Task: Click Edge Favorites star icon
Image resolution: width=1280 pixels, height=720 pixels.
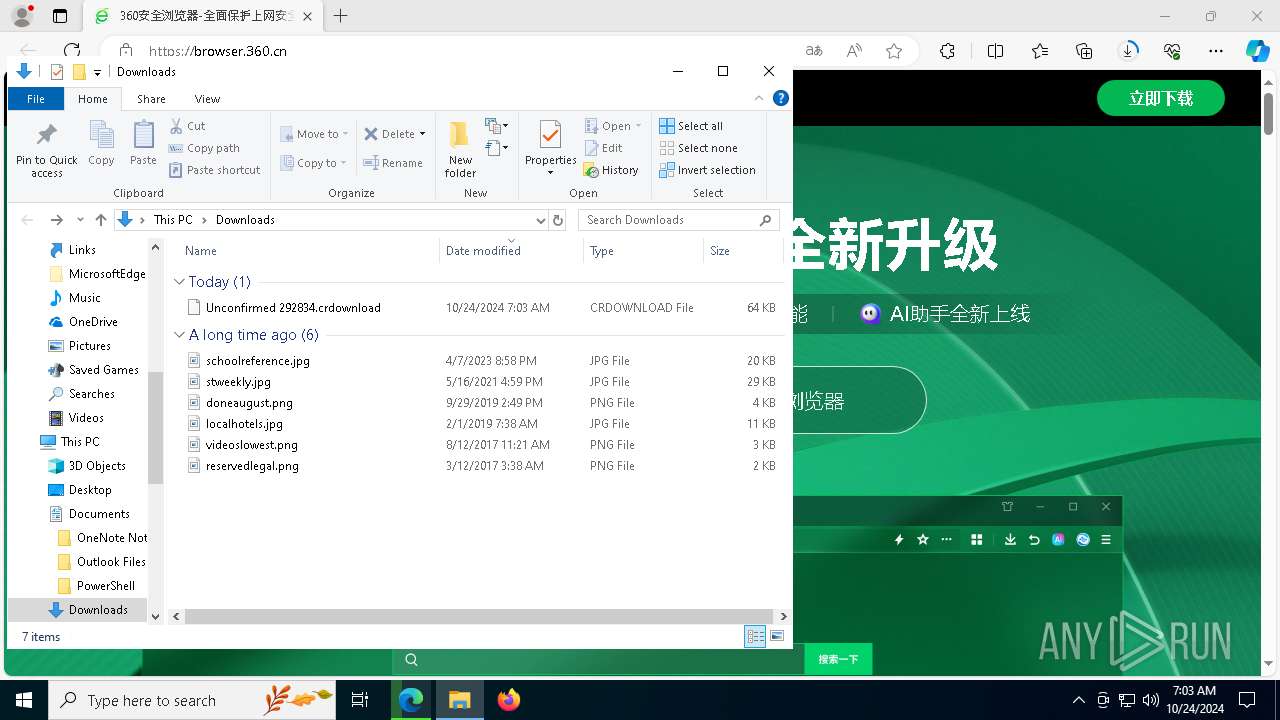Action: [894, 51]
